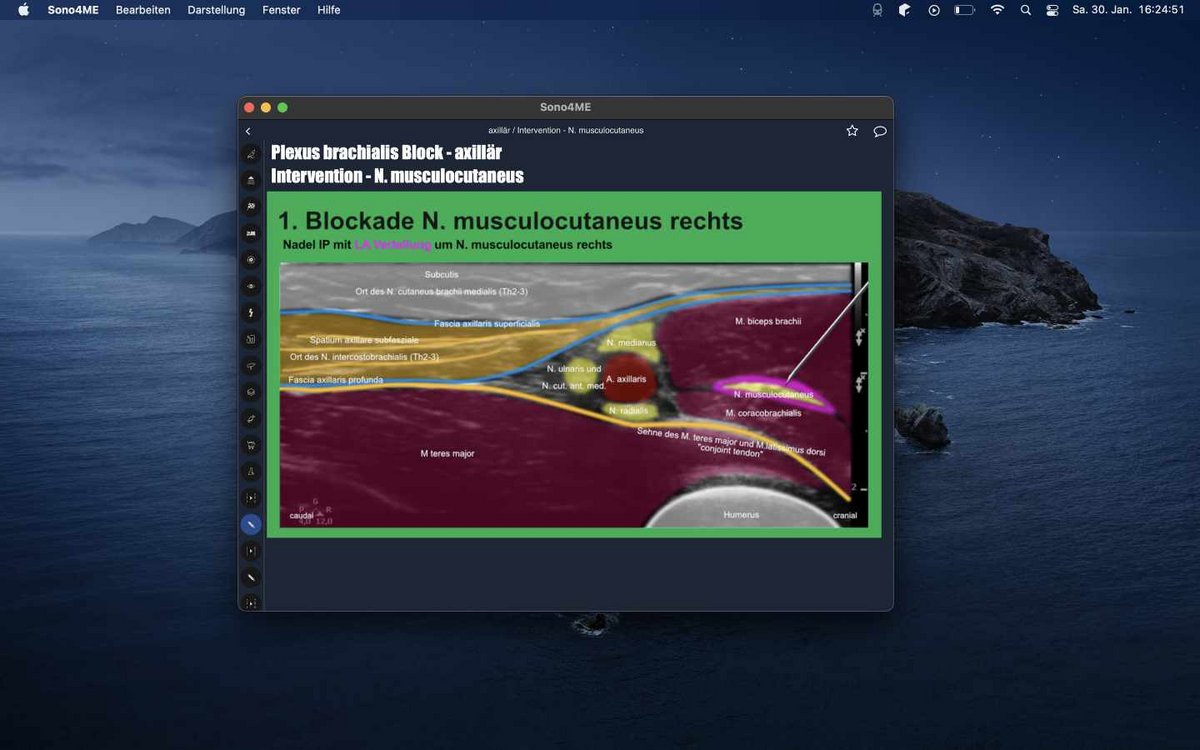1200x750 pixels.
Task: Open the Fenster menu
Action: pyautogui.click(x=281, y=10)
